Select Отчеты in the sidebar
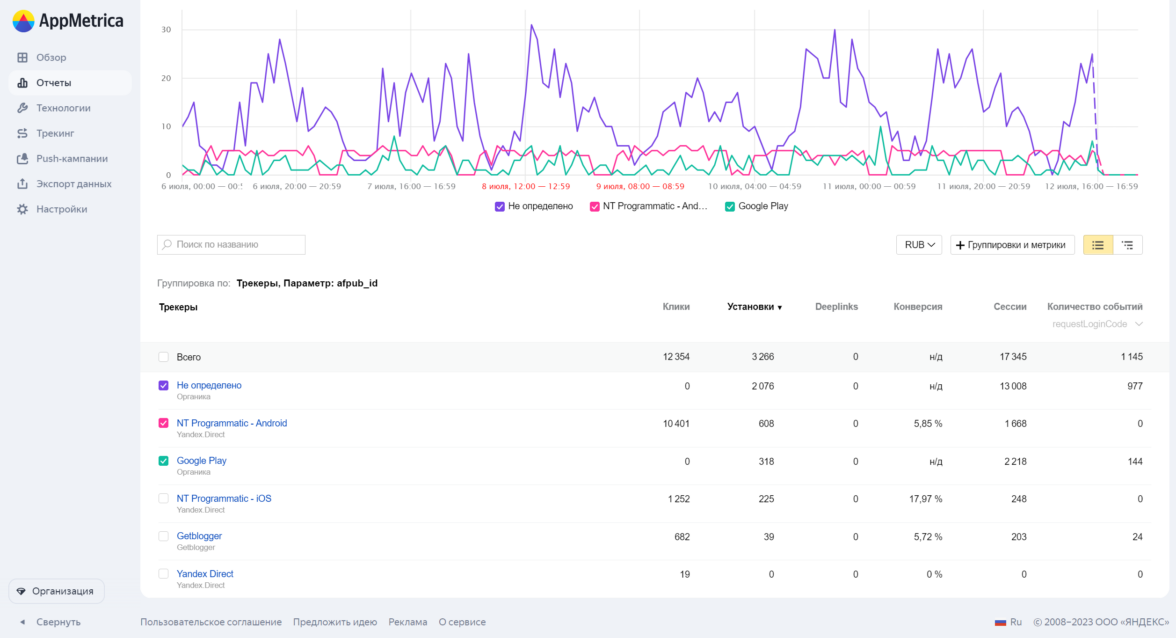Image resolution: width=1176 pixels, height=638 pixels. tap(53, 83)
